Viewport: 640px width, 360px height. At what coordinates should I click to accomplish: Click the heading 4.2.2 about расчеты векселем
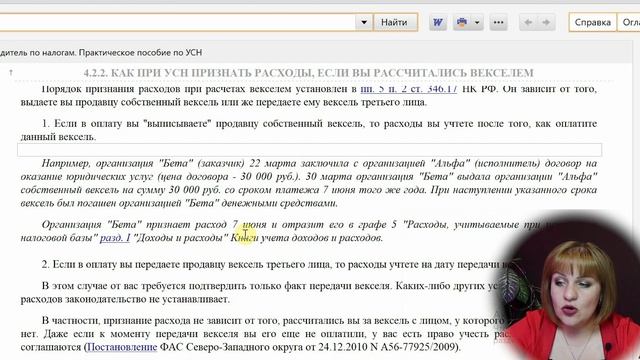(x=308, y=73)
